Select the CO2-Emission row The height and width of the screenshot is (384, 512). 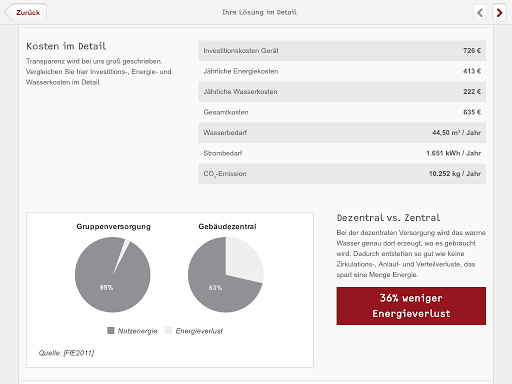pos(342,174)
